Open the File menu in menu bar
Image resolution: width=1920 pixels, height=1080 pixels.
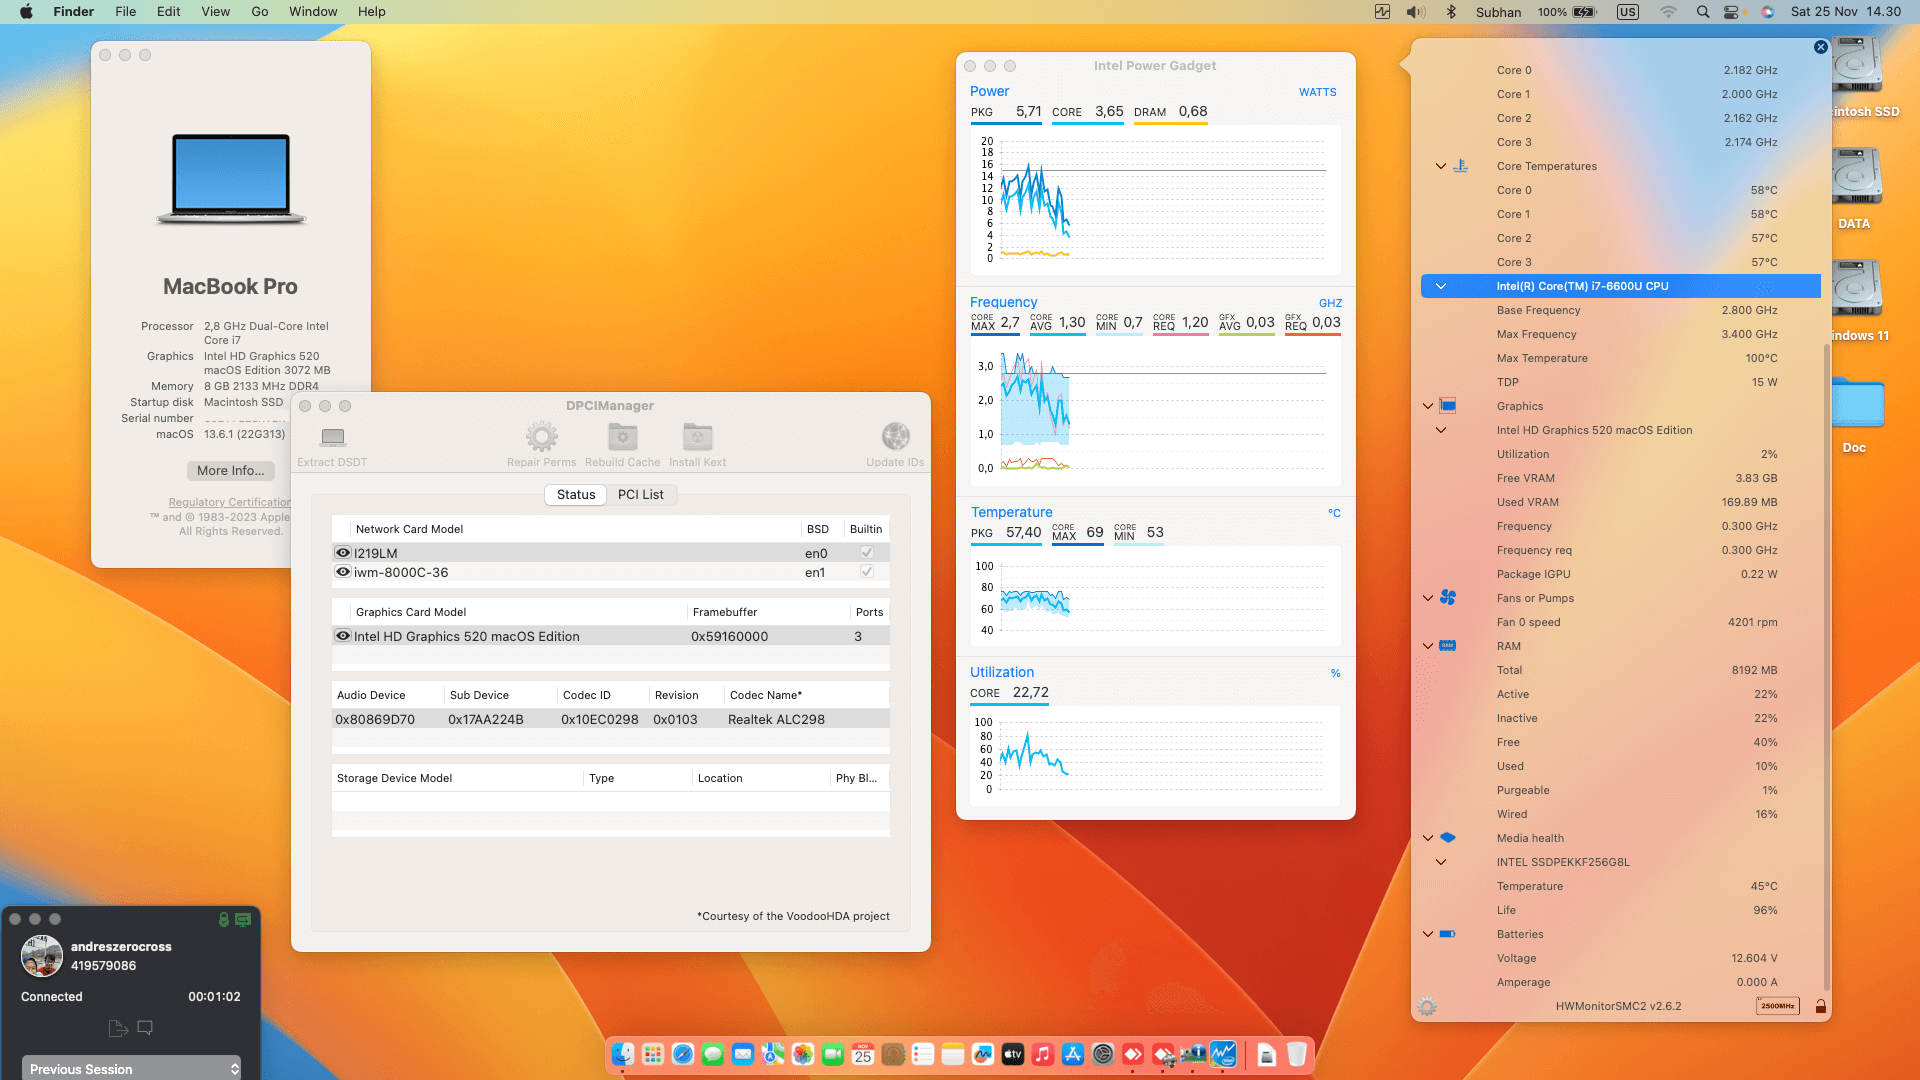(x=125, y=12)
